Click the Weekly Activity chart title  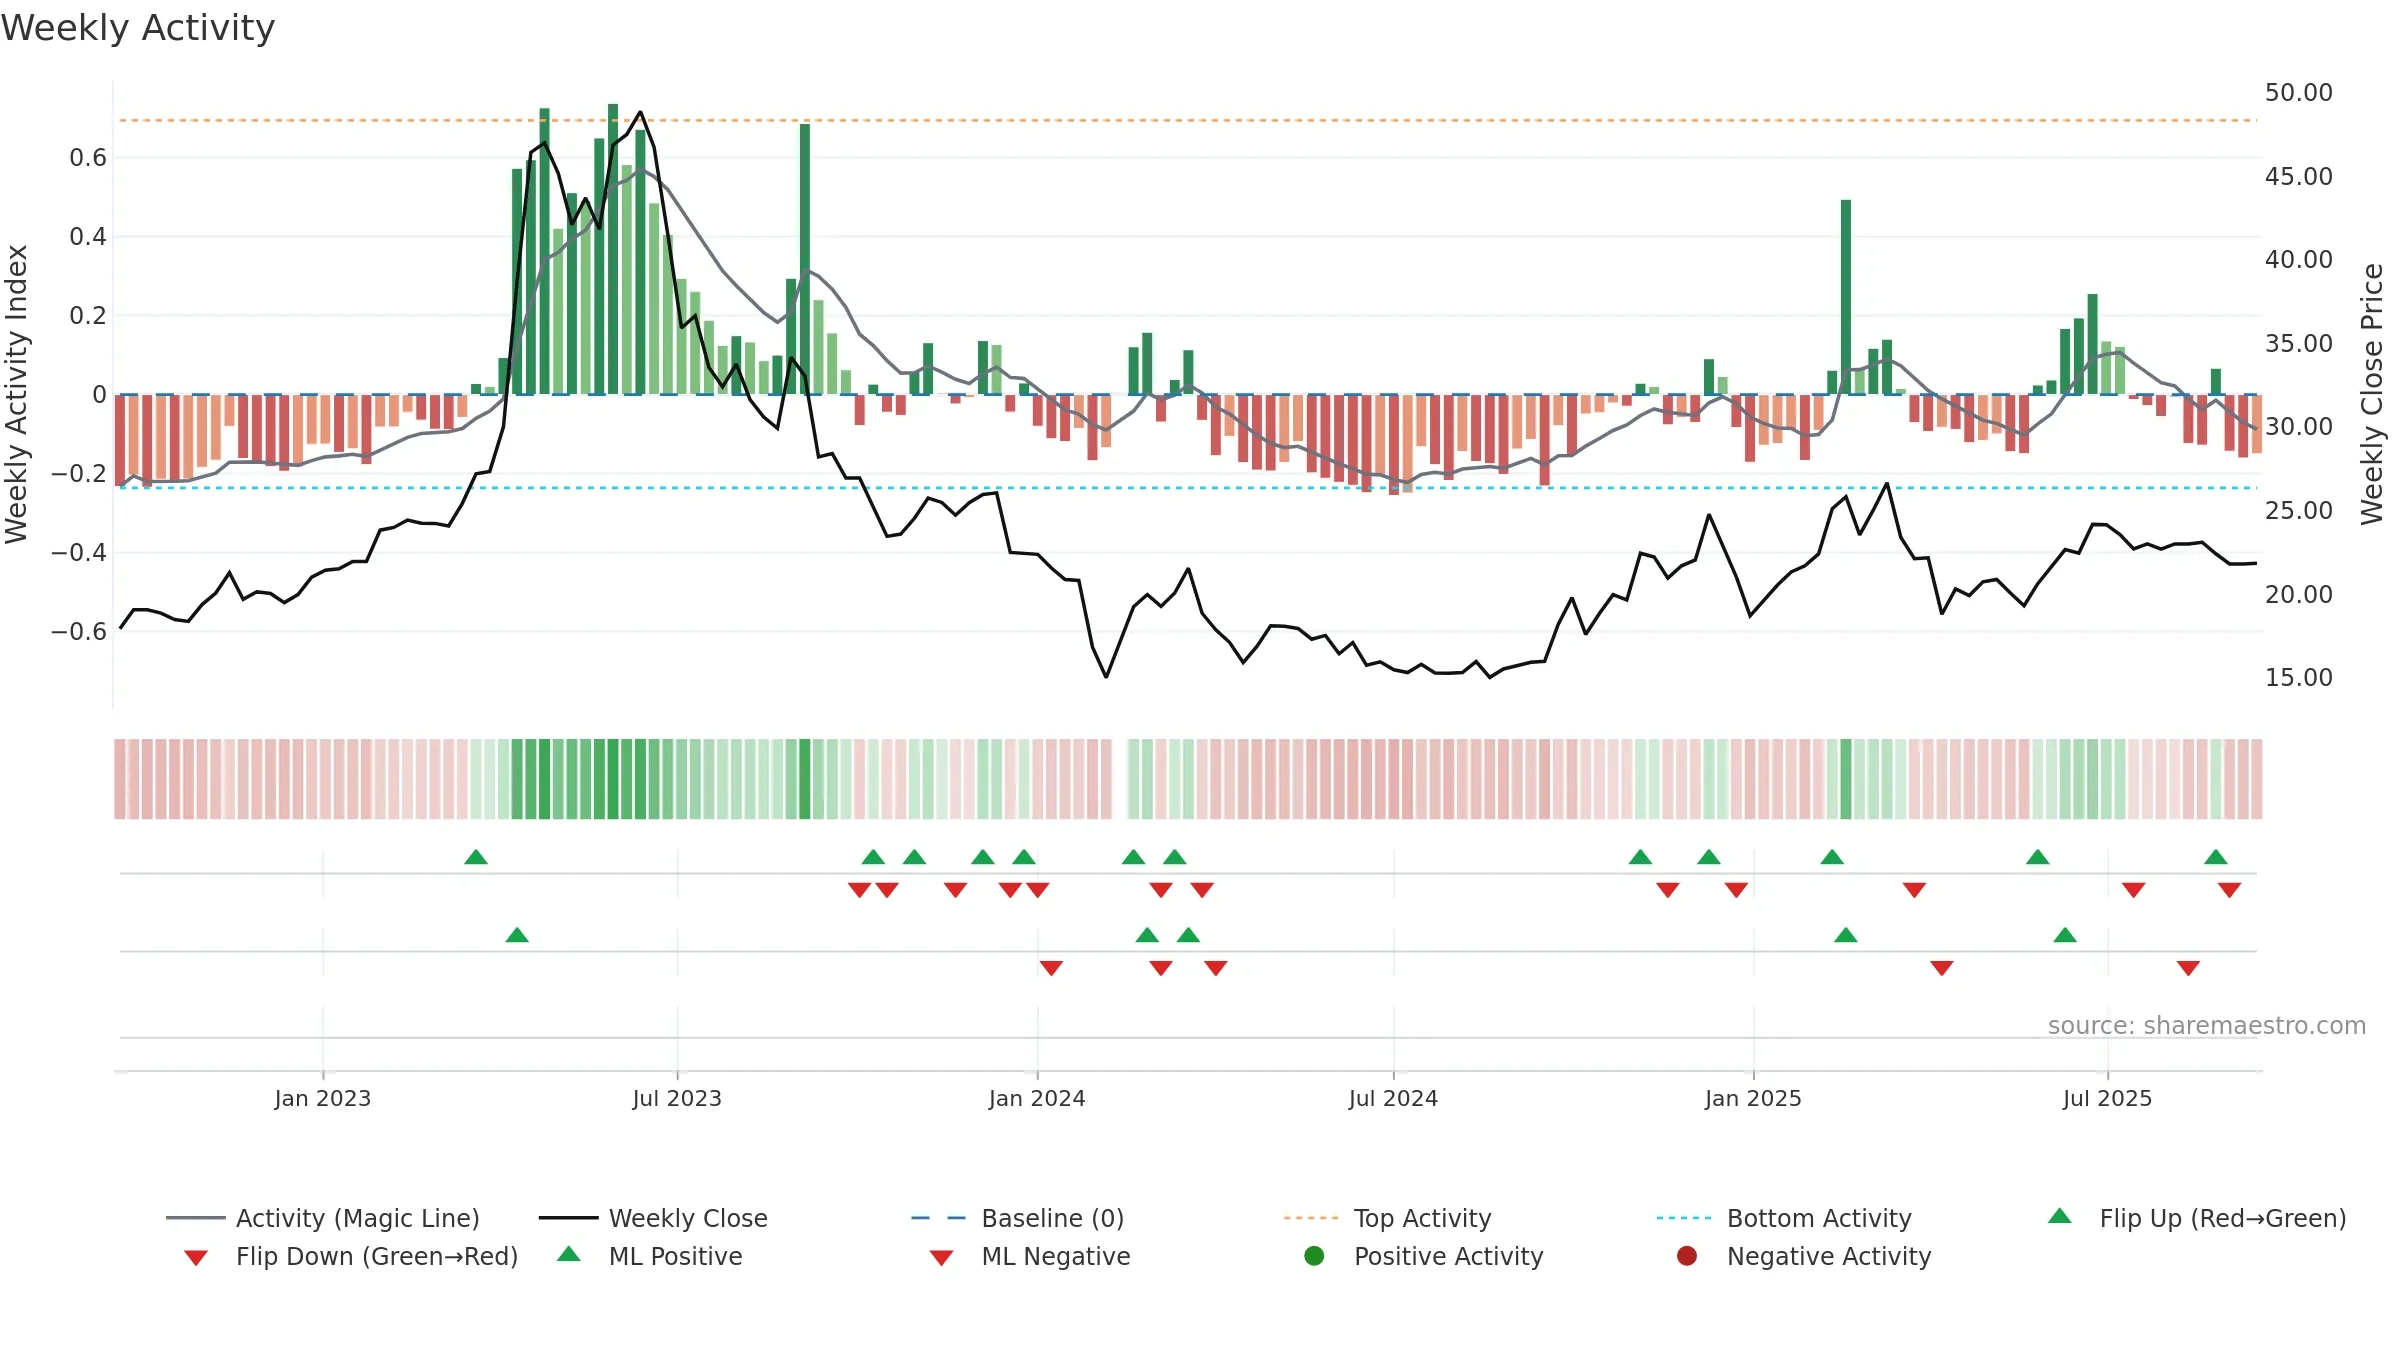(x=138, y=28)
